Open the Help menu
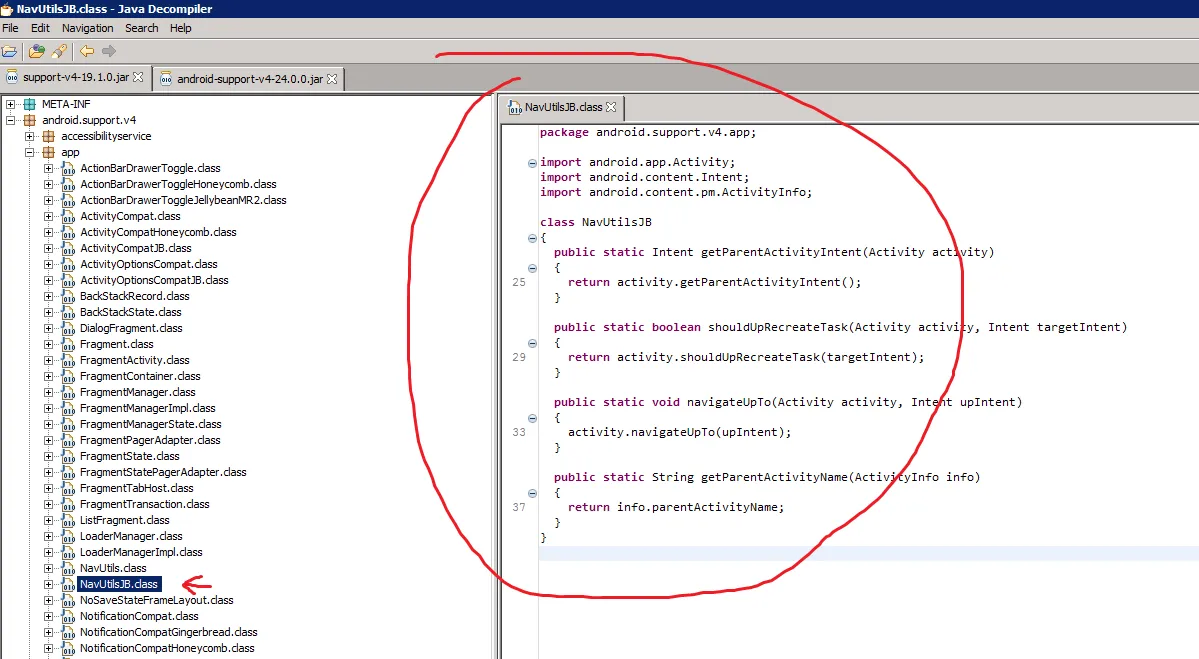The image size is (1199, 659). 180,28
